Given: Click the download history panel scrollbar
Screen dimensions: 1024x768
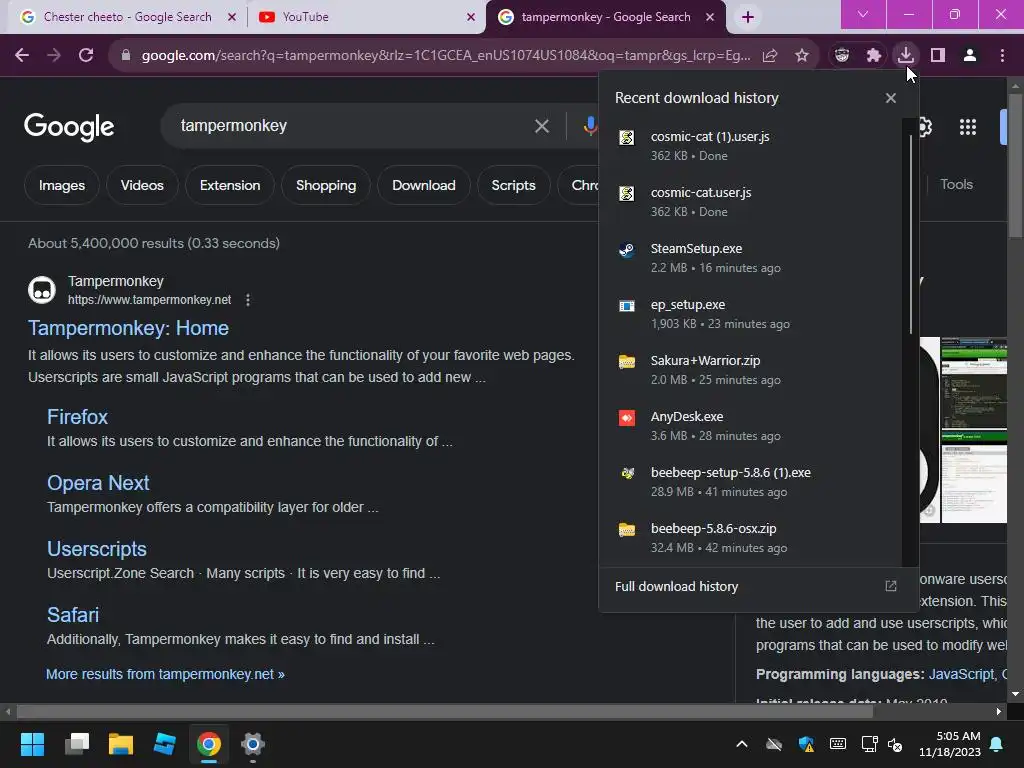Looking at the screenshot, I should [x=910, y=235].
